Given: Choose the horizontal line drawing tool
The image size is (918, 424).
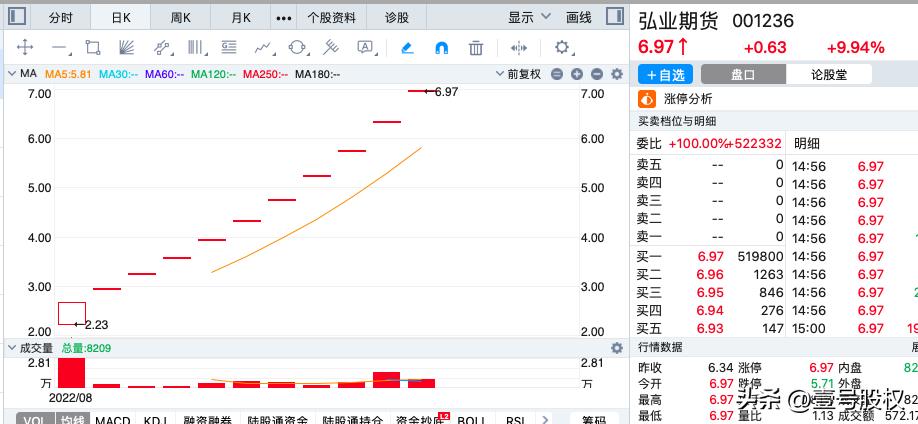Looking at the screenshot, I should (x=60, y=48).
